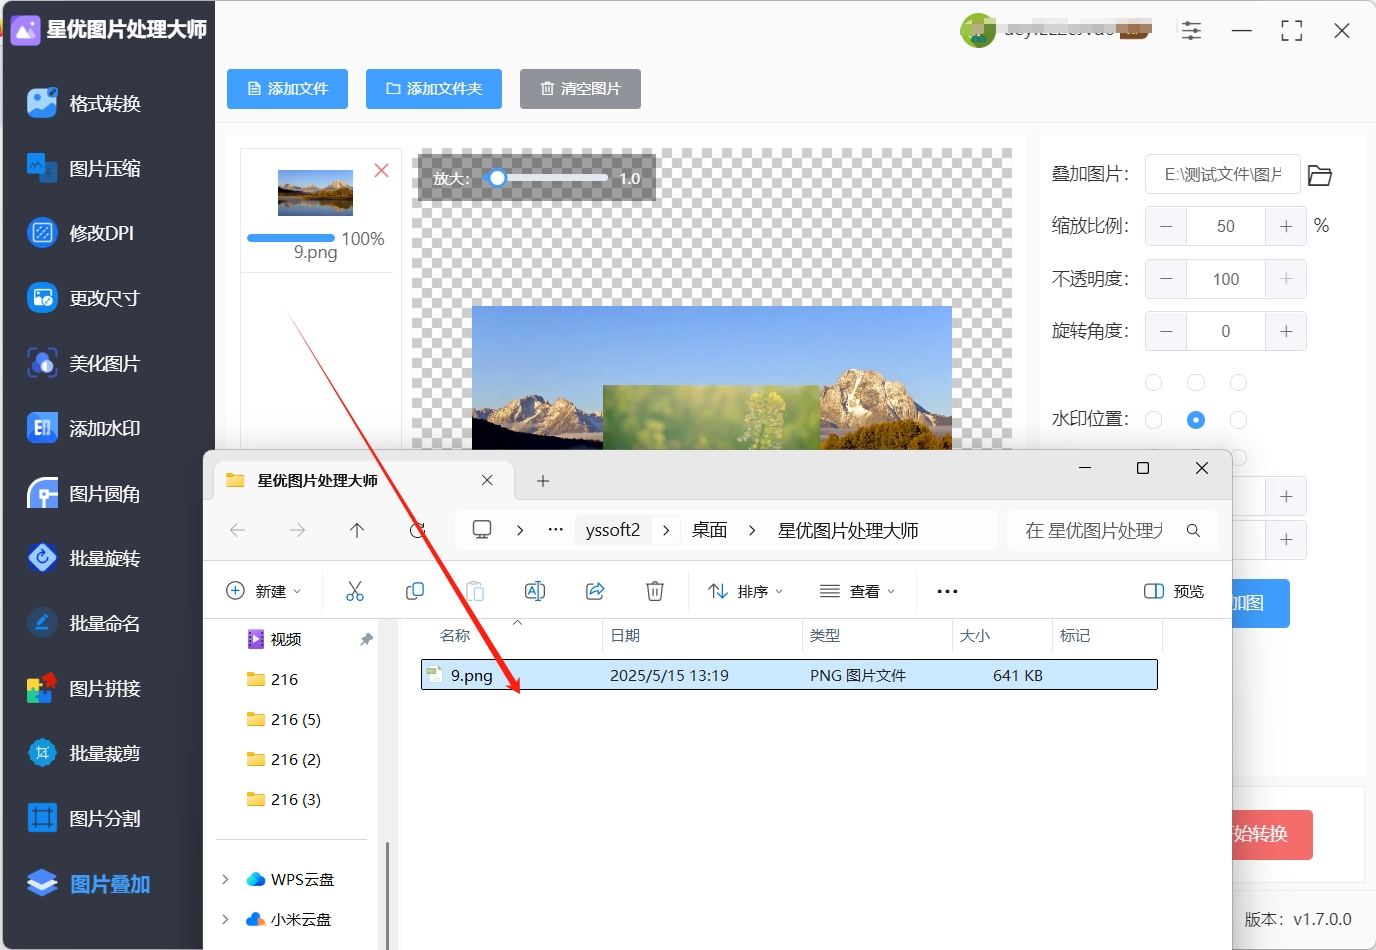Toggle the 预览 preview pane in Explorer

tap(1174, 591)
